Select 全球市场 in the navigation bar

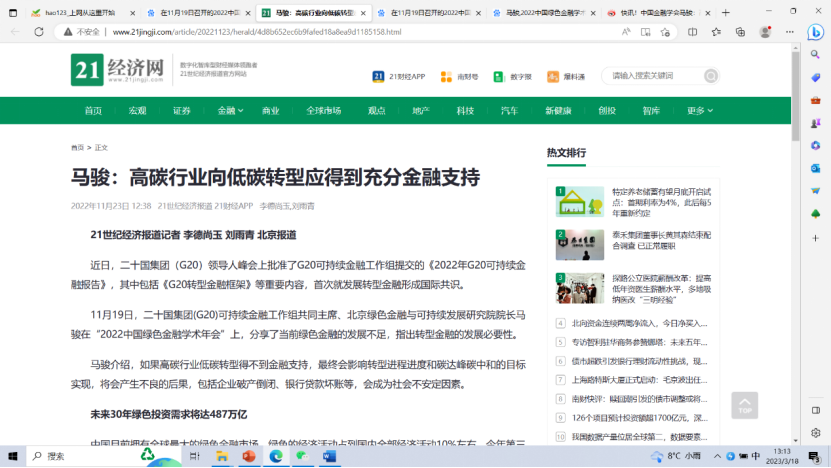pos(323,110)
